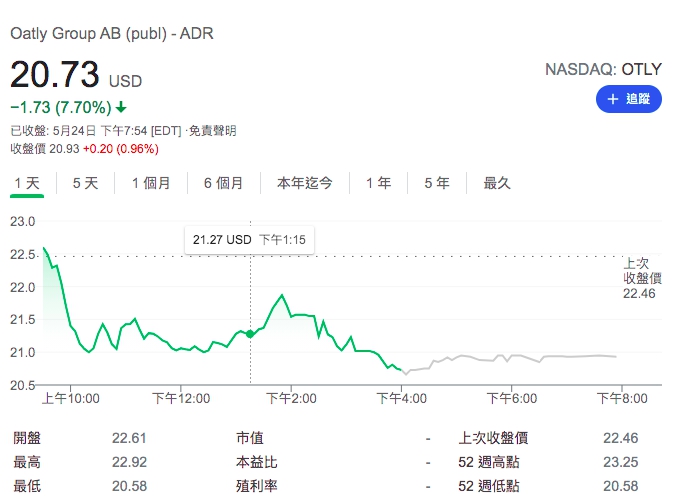Click the 最低 row value 20.58

129,486
